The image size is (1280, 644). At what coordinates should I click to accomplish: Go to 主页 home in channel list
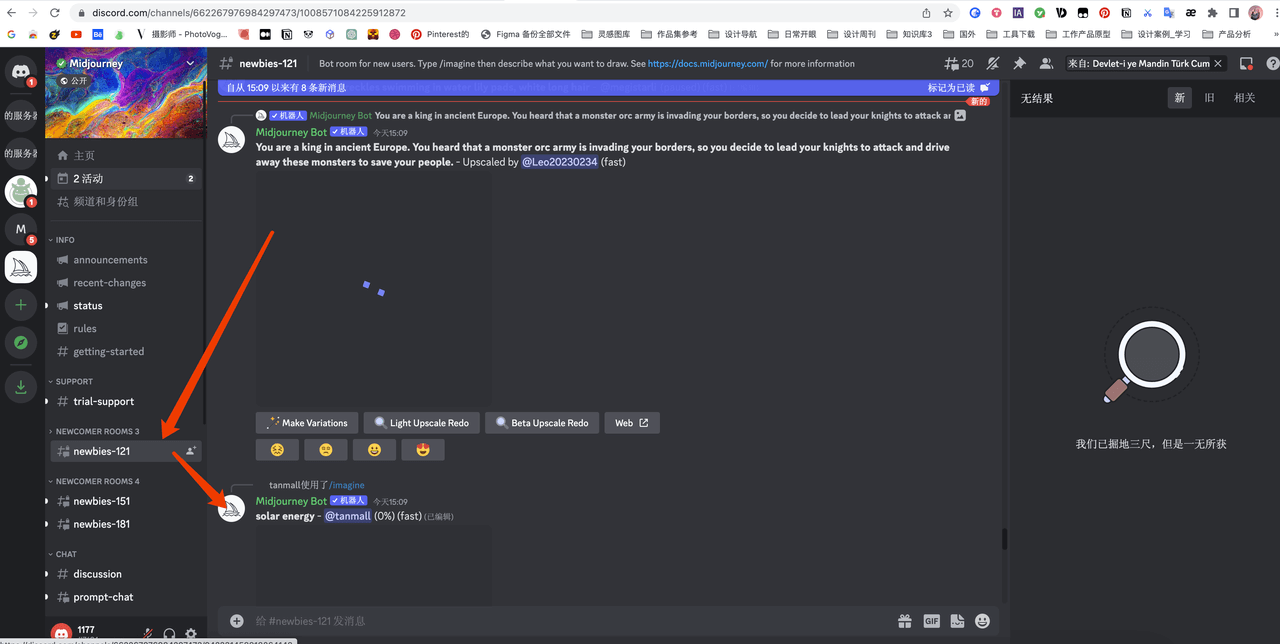point(126,155)
